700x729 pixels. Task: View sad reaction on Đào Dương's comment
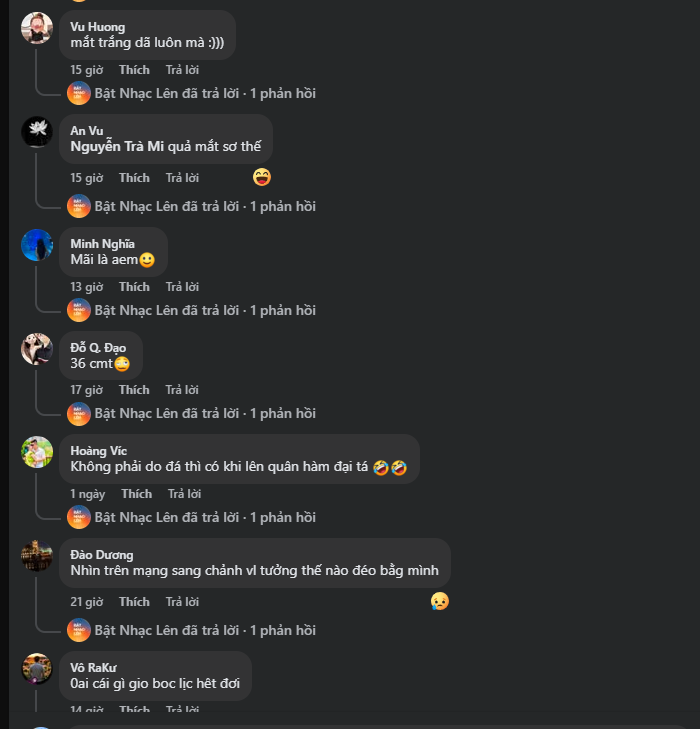(x=440, y=601)
